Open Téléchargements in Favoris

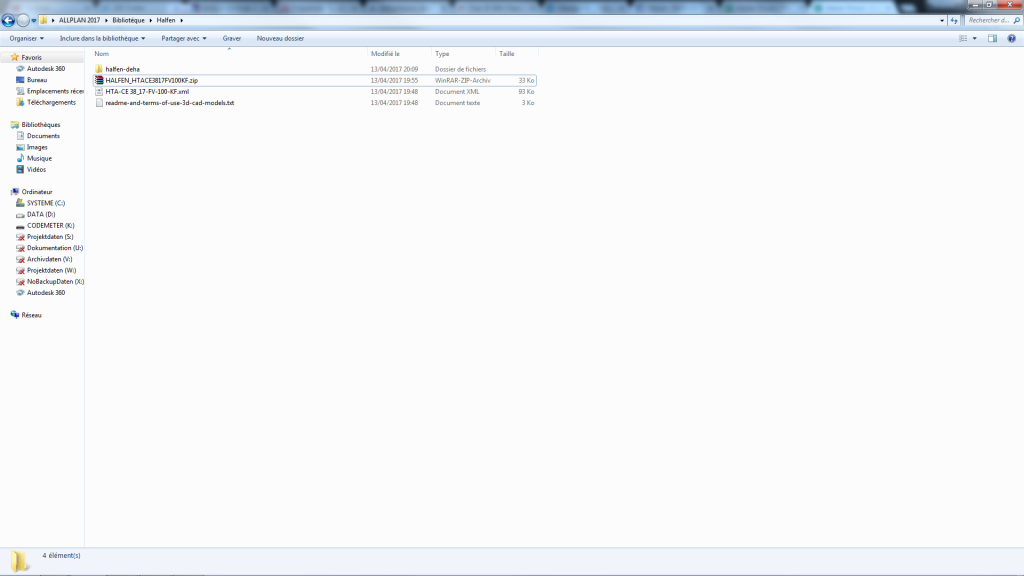pyautogui.click(x=51, y=102)
